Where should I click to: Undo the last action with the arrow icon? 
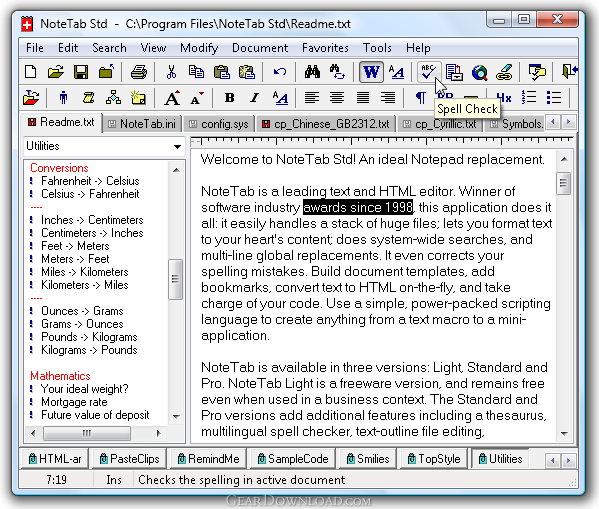[280, 72]
